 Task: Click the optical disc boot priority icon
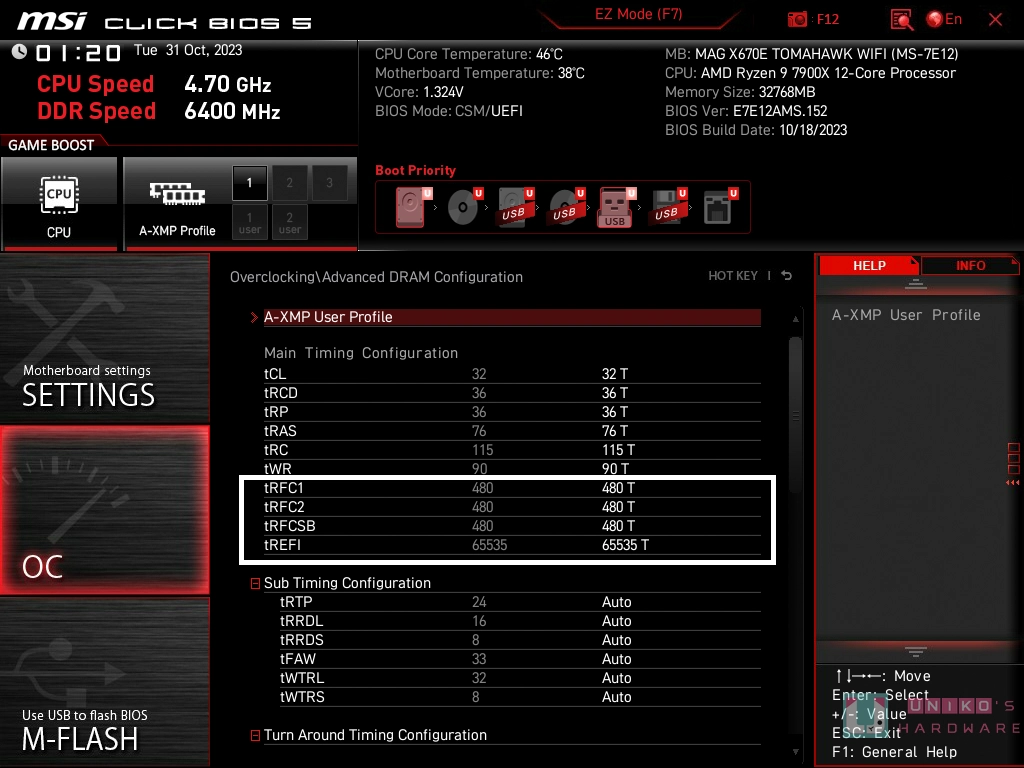(x=464, y=207)
